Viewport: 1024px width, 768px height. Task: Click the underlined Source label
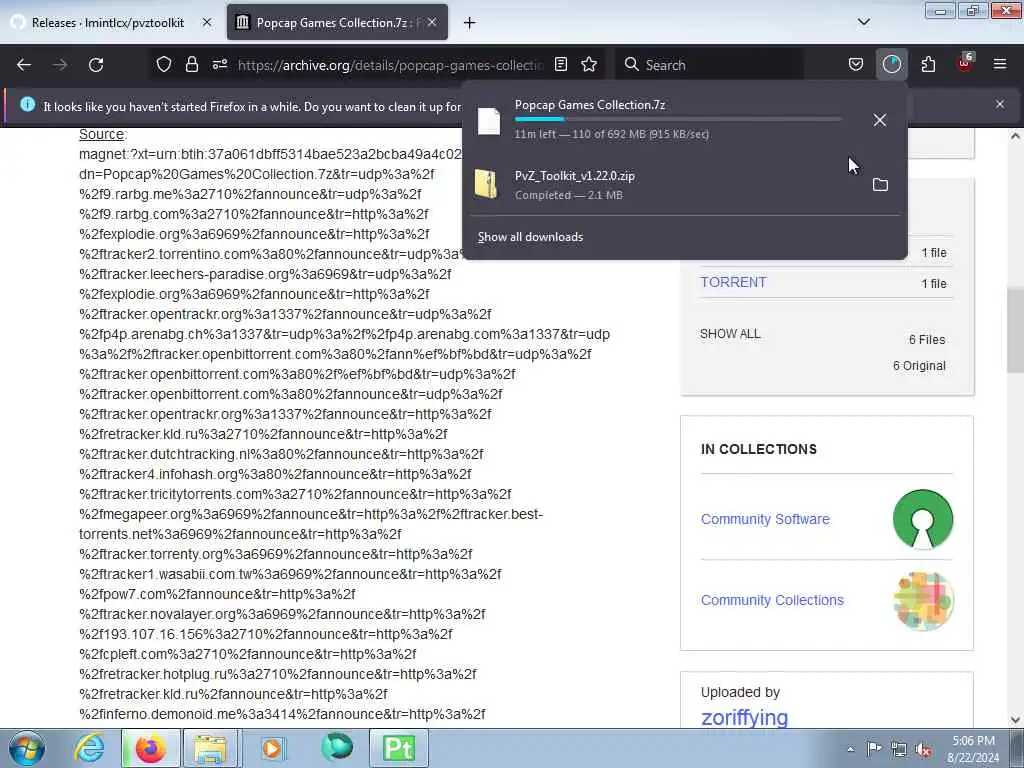click(101, 134)
